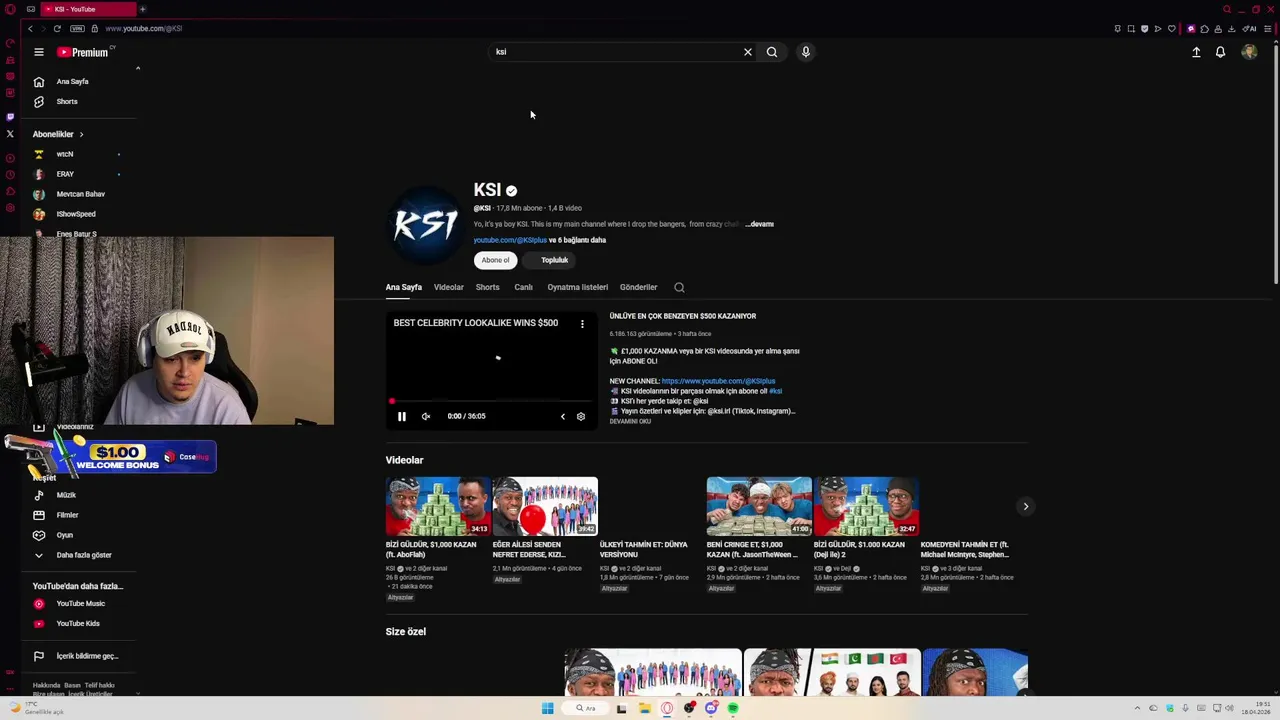Open the upload/create icon in the YouTube header
The height and width of the screenshot is (720, 1280).
(1196, 52)
